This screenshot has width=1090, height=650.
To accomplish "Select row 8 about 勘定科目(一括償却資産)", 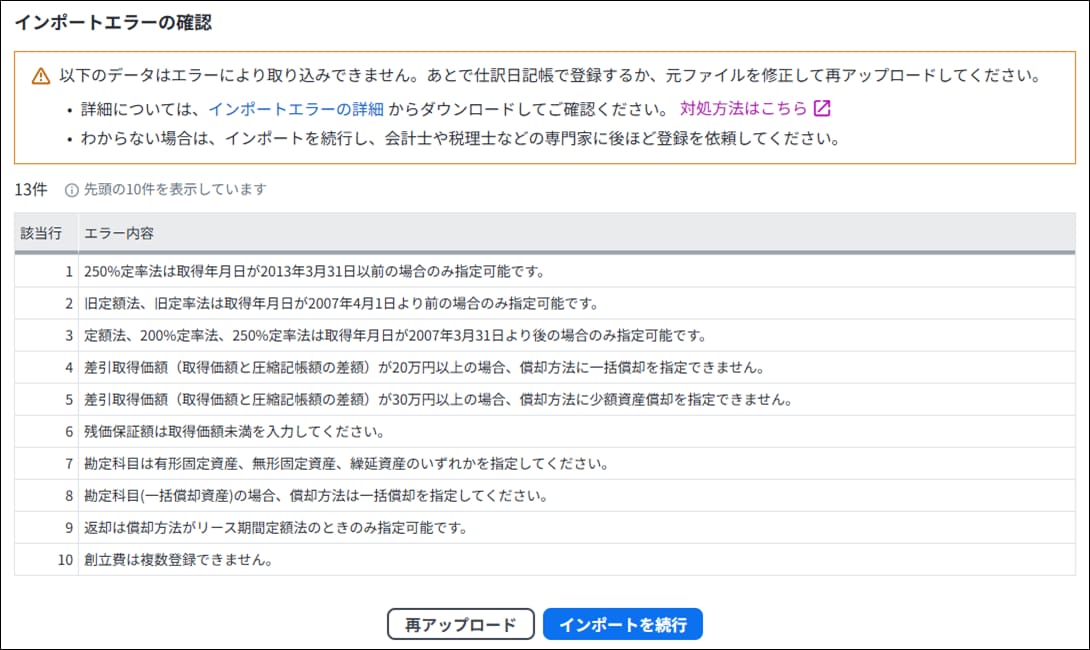I will coord(545,495).
